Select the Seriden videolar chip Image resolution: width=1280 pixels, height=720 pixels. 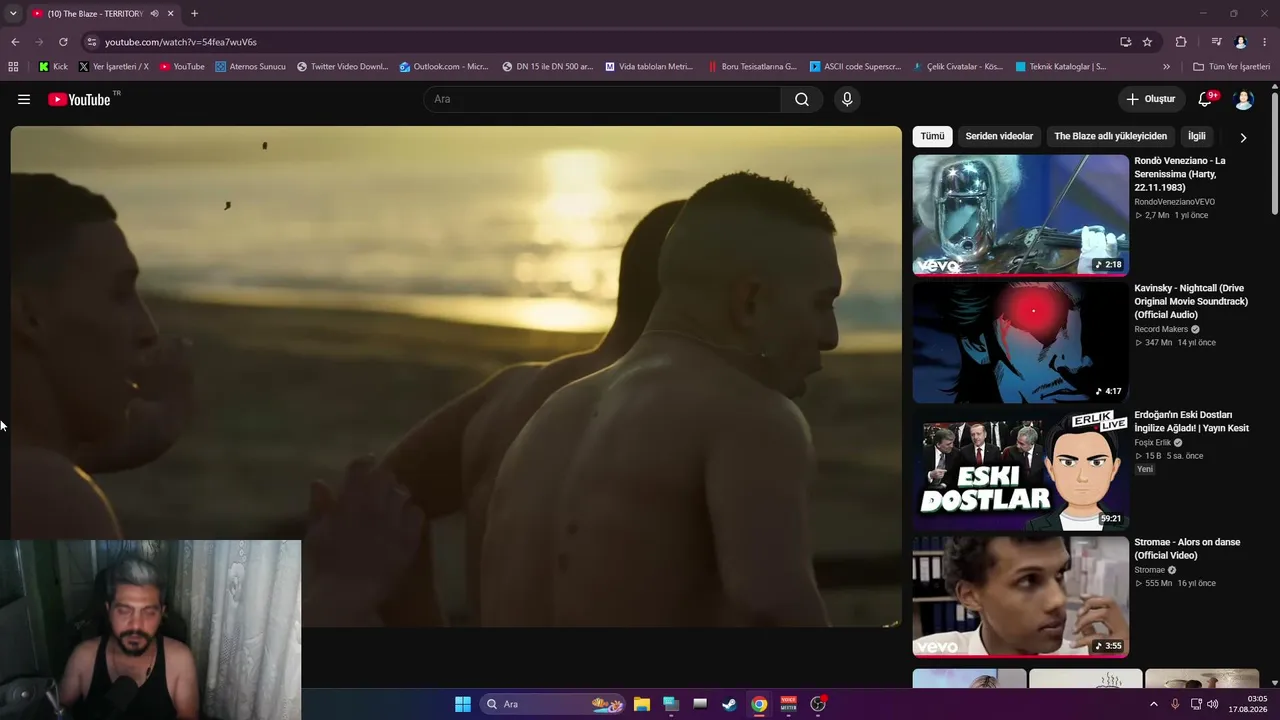(x=999, y=136)
